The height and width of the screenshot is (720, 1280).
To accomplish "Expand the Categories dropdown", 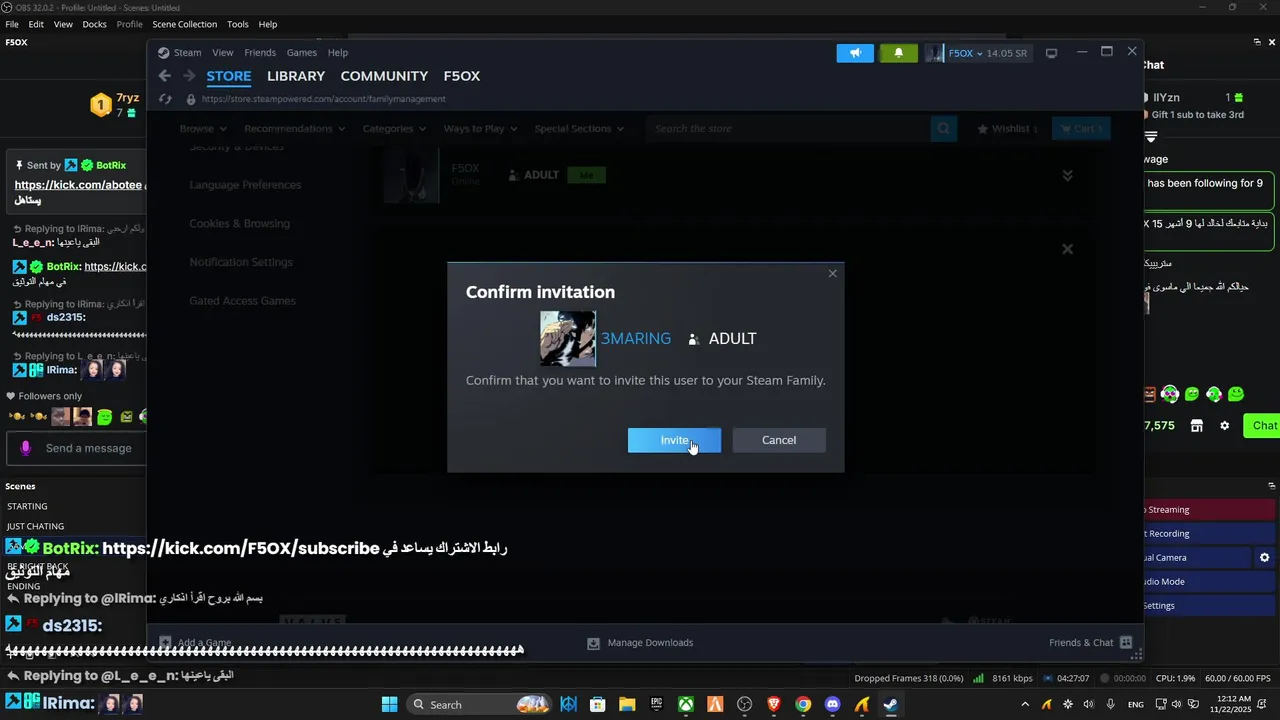I will point(394,128).
